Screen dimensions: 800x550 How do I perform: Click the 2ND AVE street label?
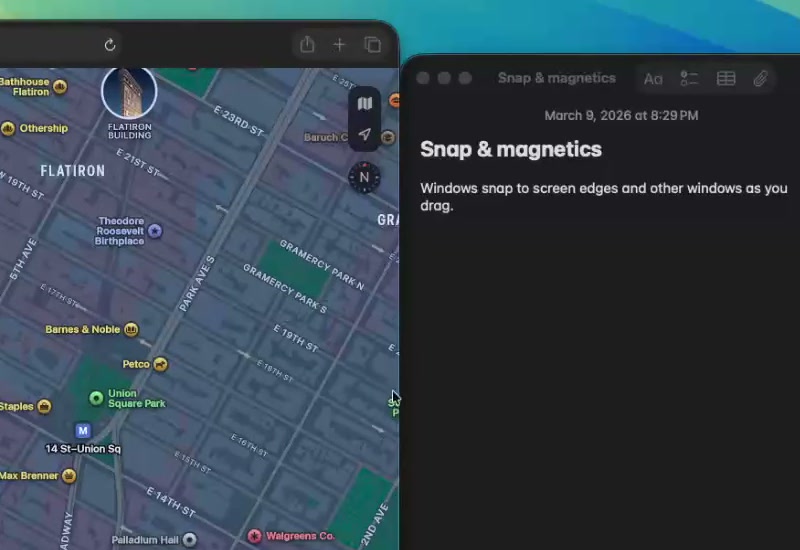point(374,526)
